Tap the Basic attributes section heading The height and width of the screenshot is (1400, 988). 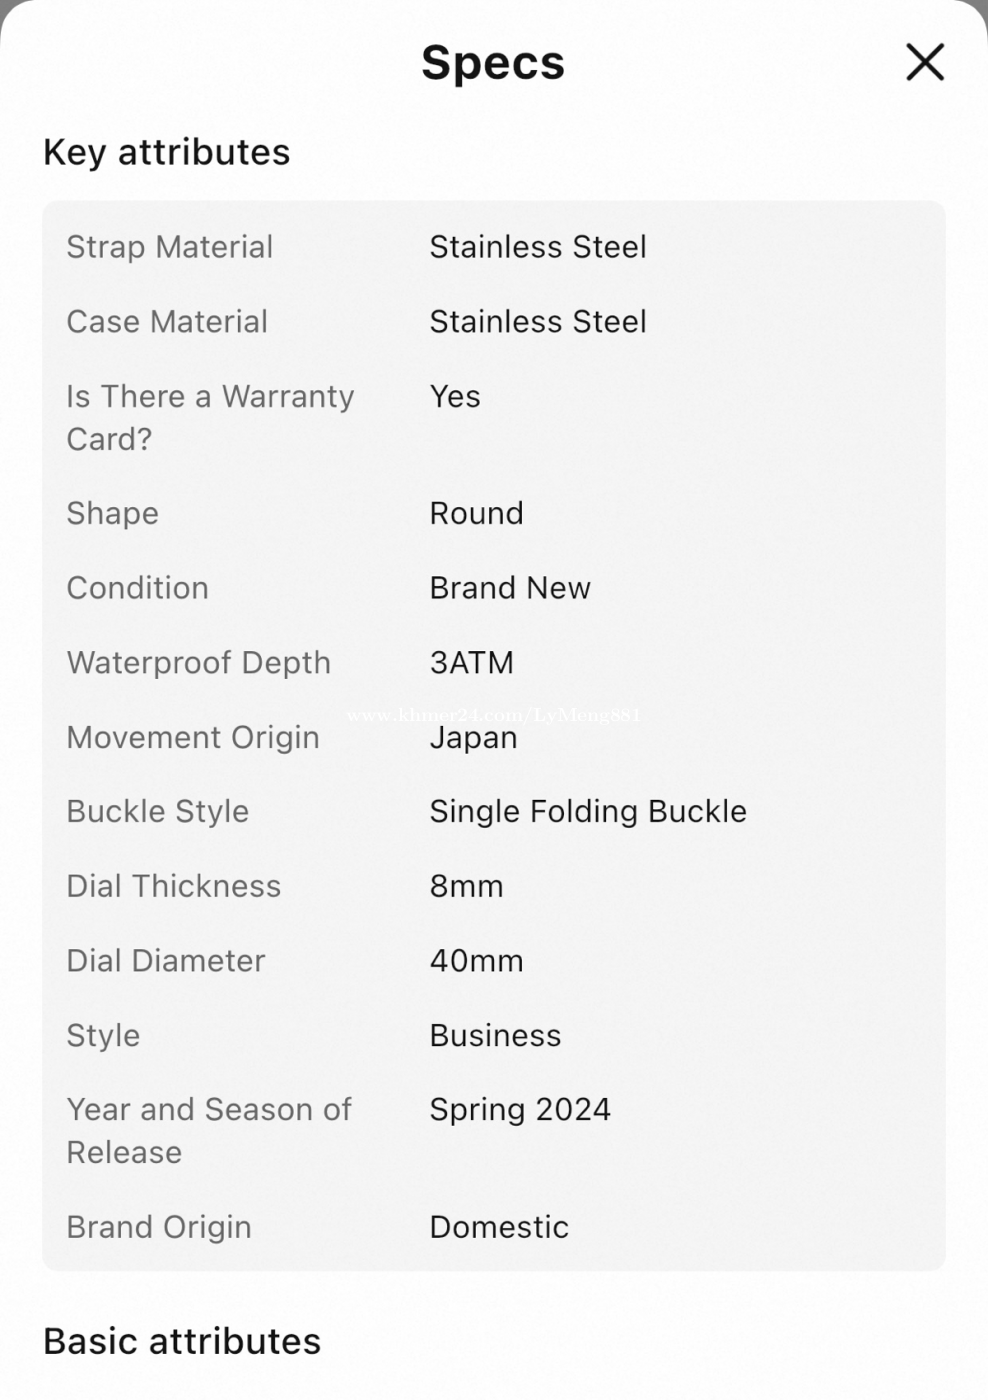click(182, 1341)
